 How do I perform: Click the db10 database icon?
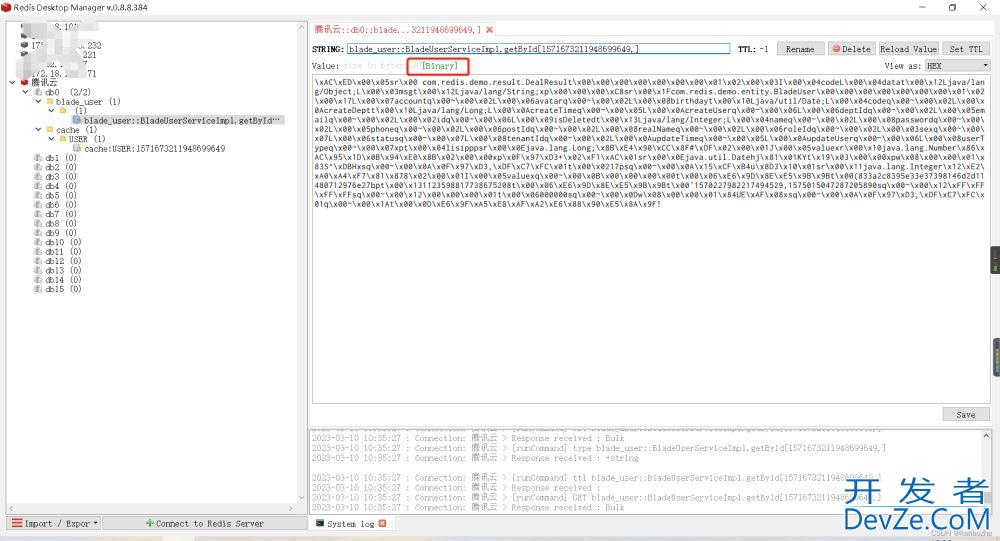(x=38, y=242)
